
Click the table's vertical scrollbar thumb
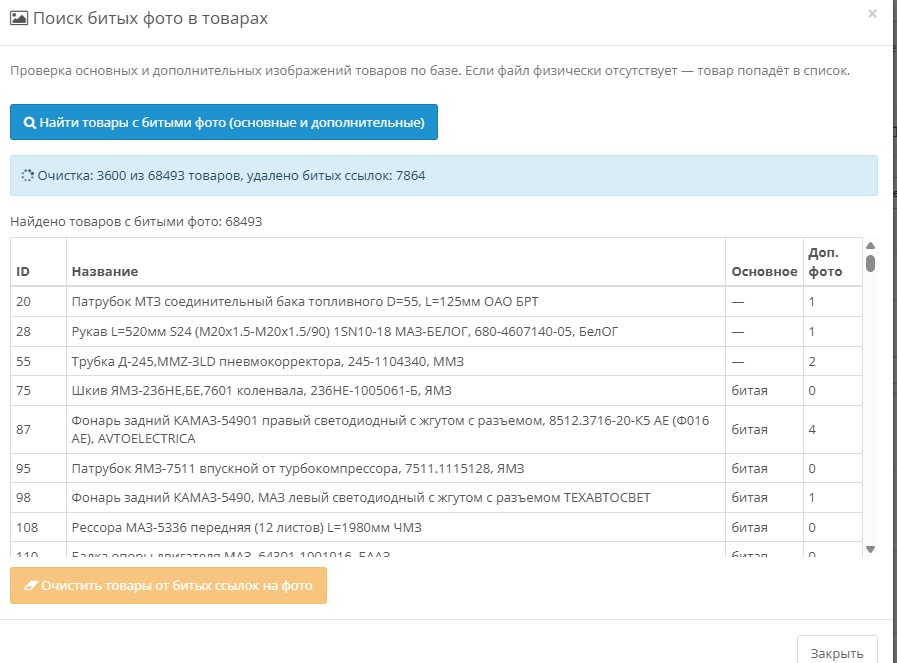(870, 264)
